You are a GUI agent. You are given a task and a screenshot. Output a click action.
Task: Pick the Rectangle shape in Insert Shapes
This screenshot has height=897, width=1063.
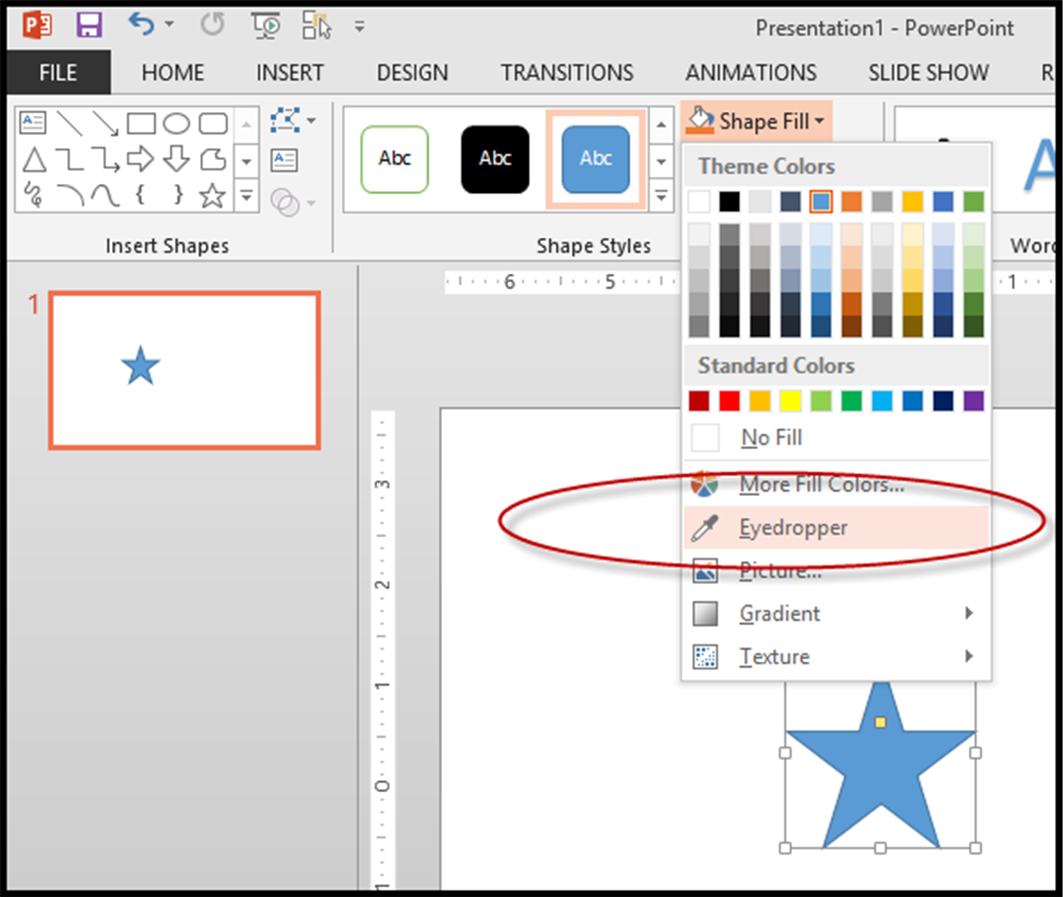tap(141, 123)
